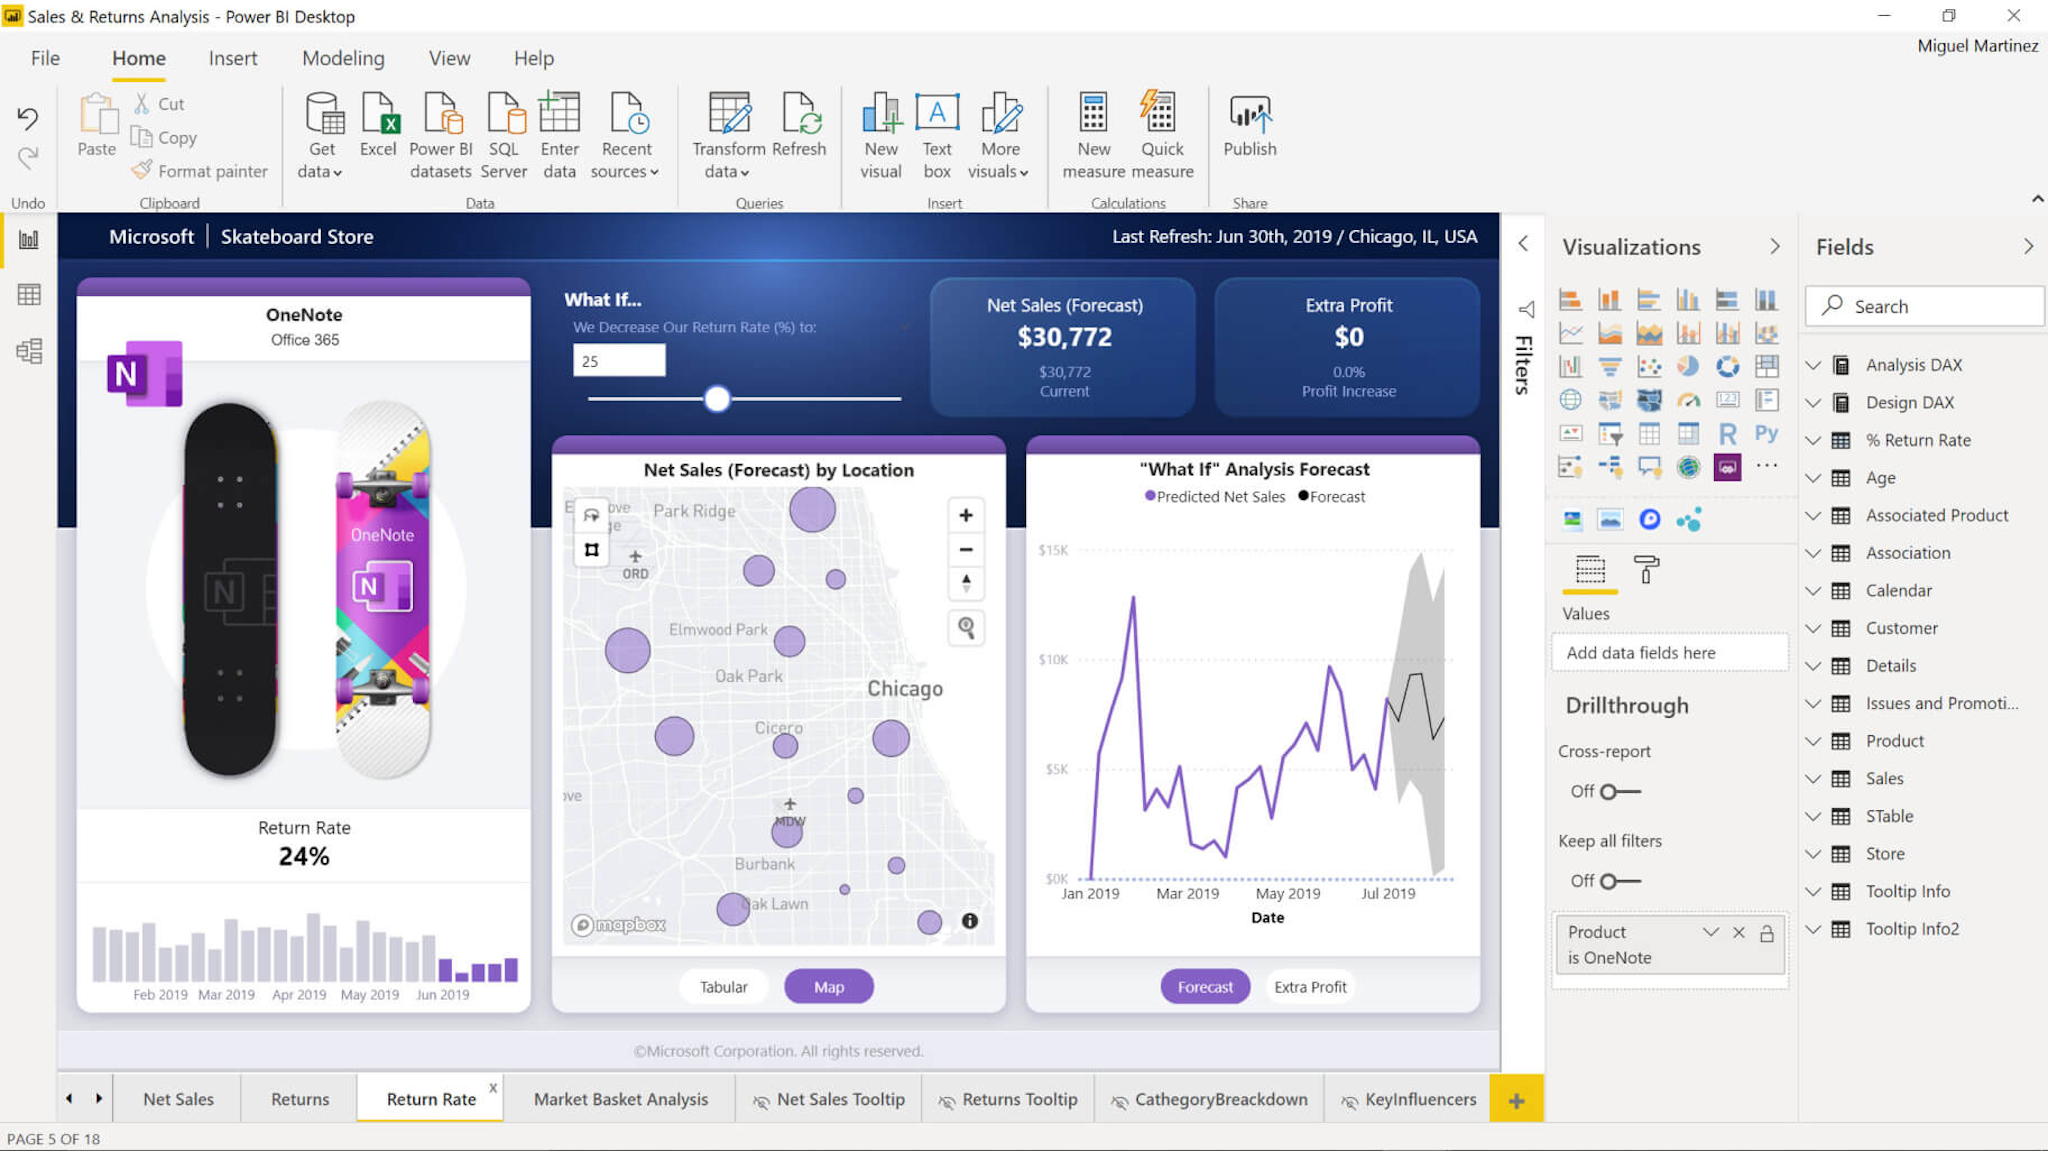
Task: Select the Gauge visual in Visualizations
Action: point(1690,400)
